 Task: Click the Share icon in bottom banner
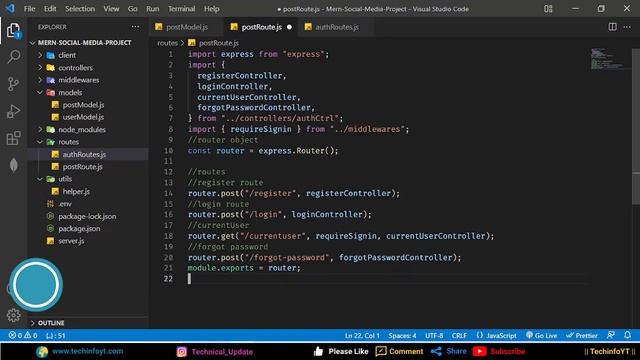[436, 351]
